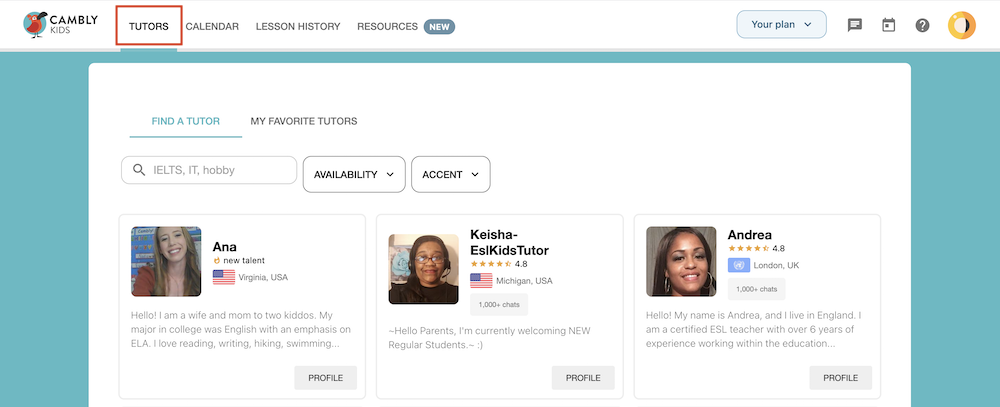This screenshot has width=1000, height=407.
Task: Open the user profile avatar
Action: (x=961, y=25)
